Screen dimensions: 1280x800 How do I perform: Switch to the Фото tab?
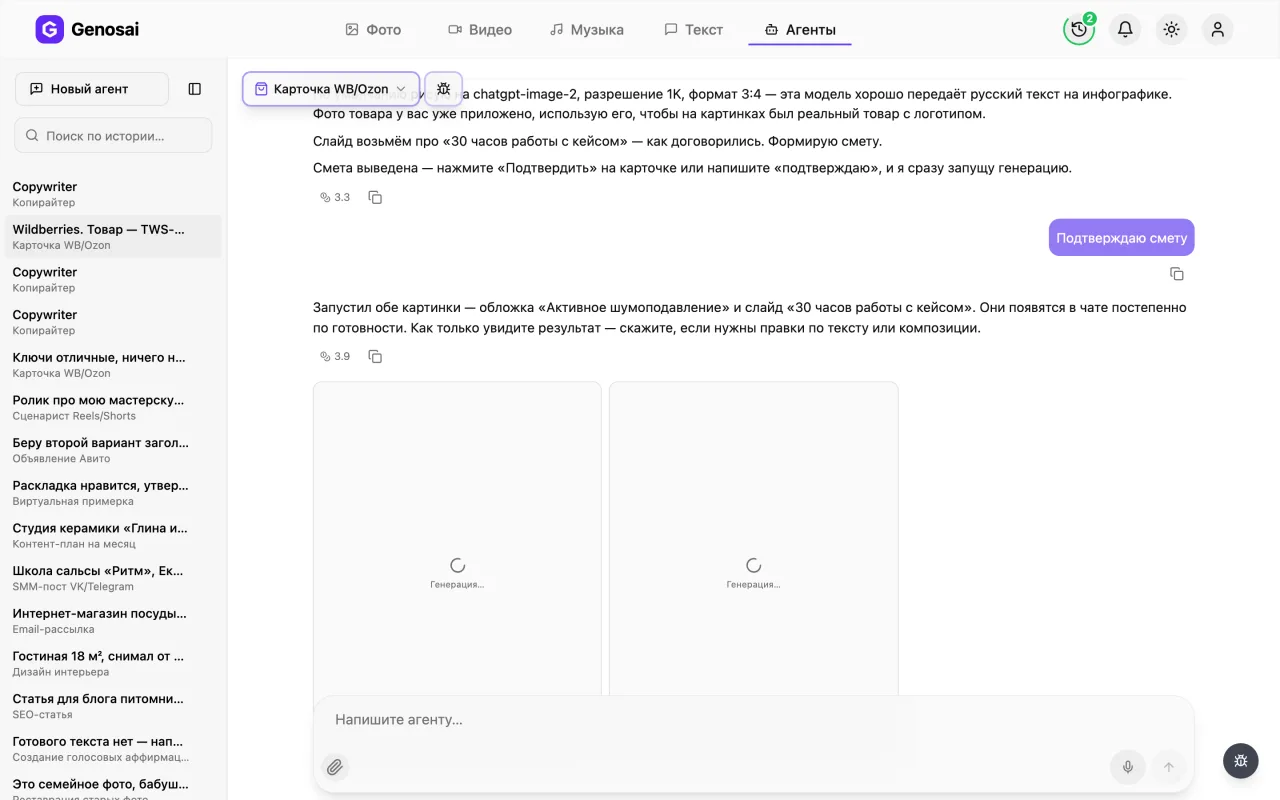point(373,30)
